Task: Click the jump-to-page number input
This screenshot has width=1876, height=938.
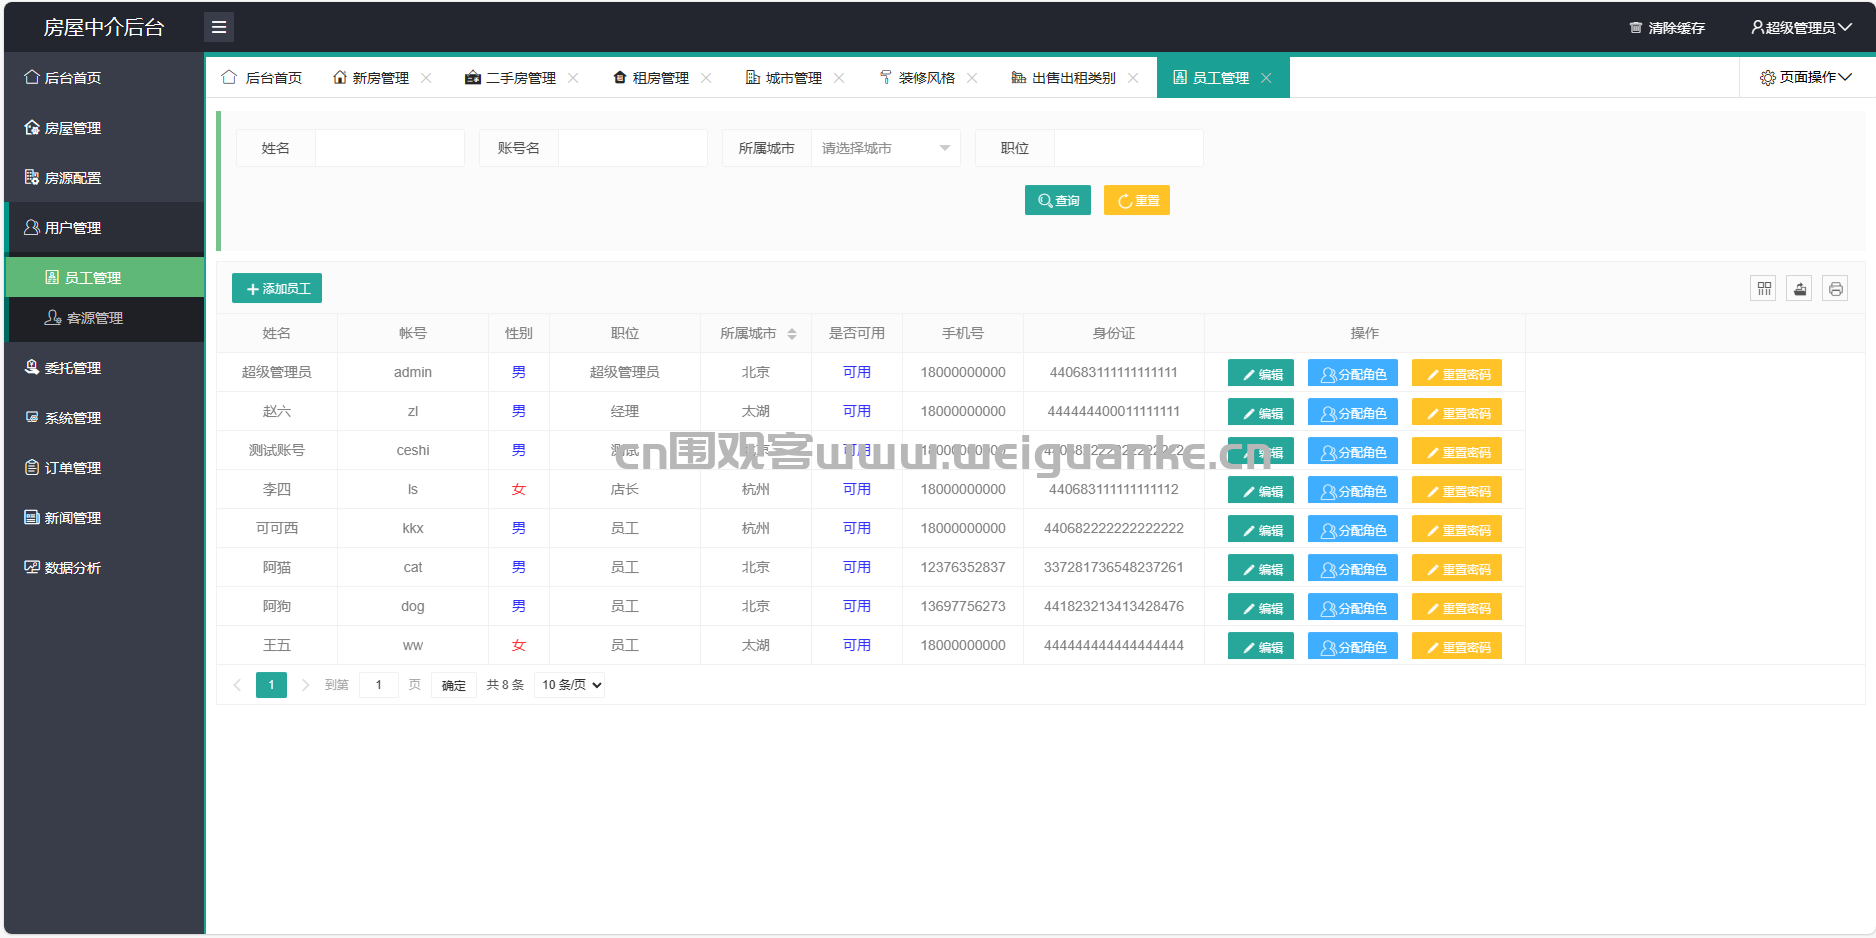Action: [x=379, y=685]
